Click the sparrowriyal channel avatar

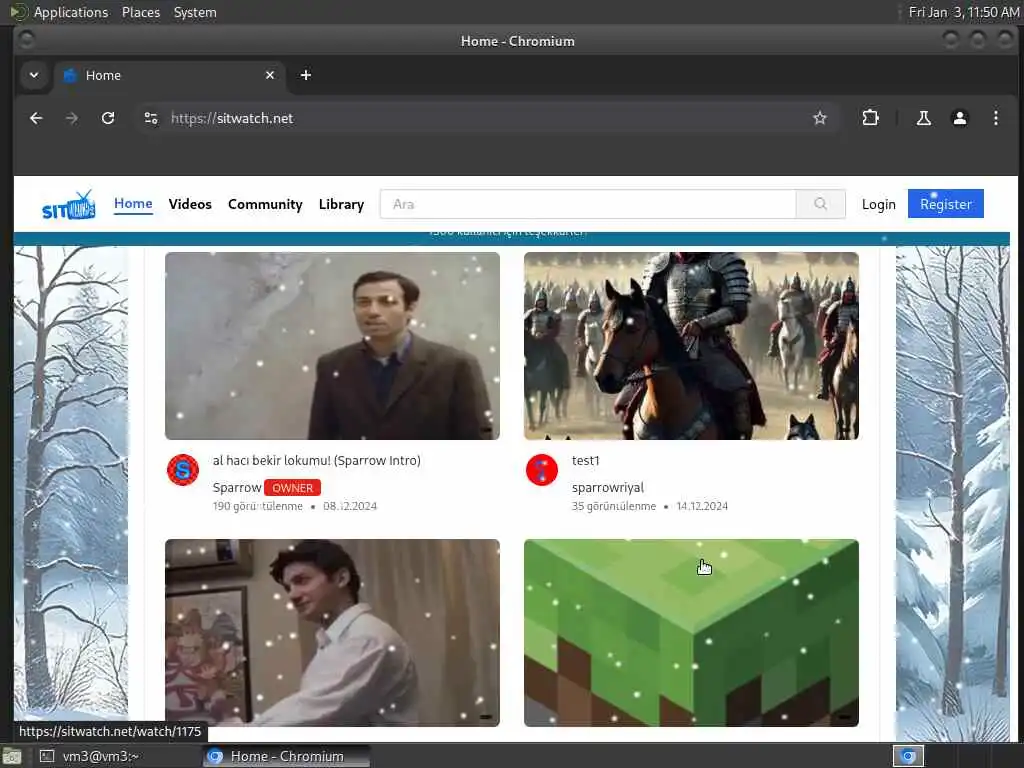[x=542, y=470]
